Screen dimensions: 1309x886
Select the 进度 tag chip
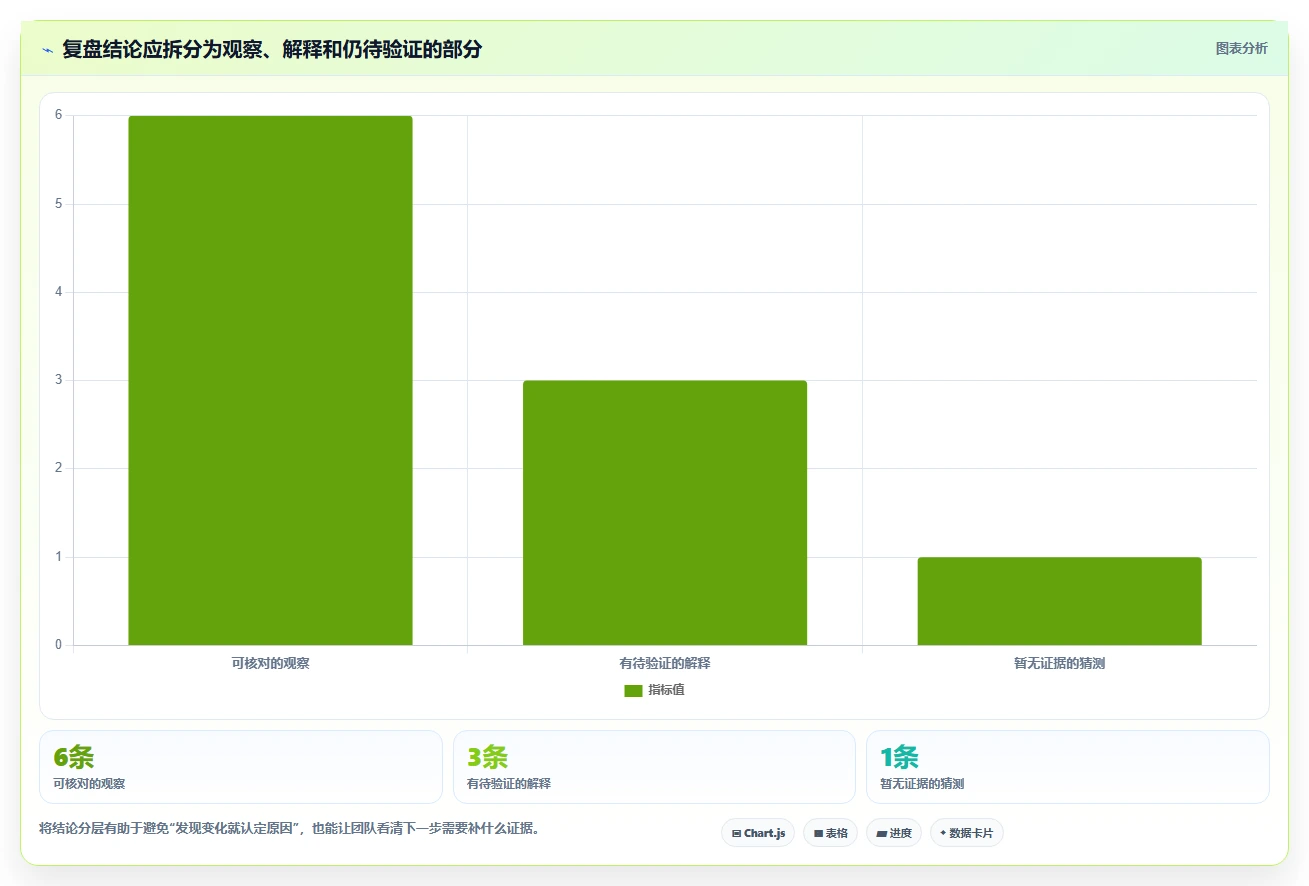(x=894, y=833)
